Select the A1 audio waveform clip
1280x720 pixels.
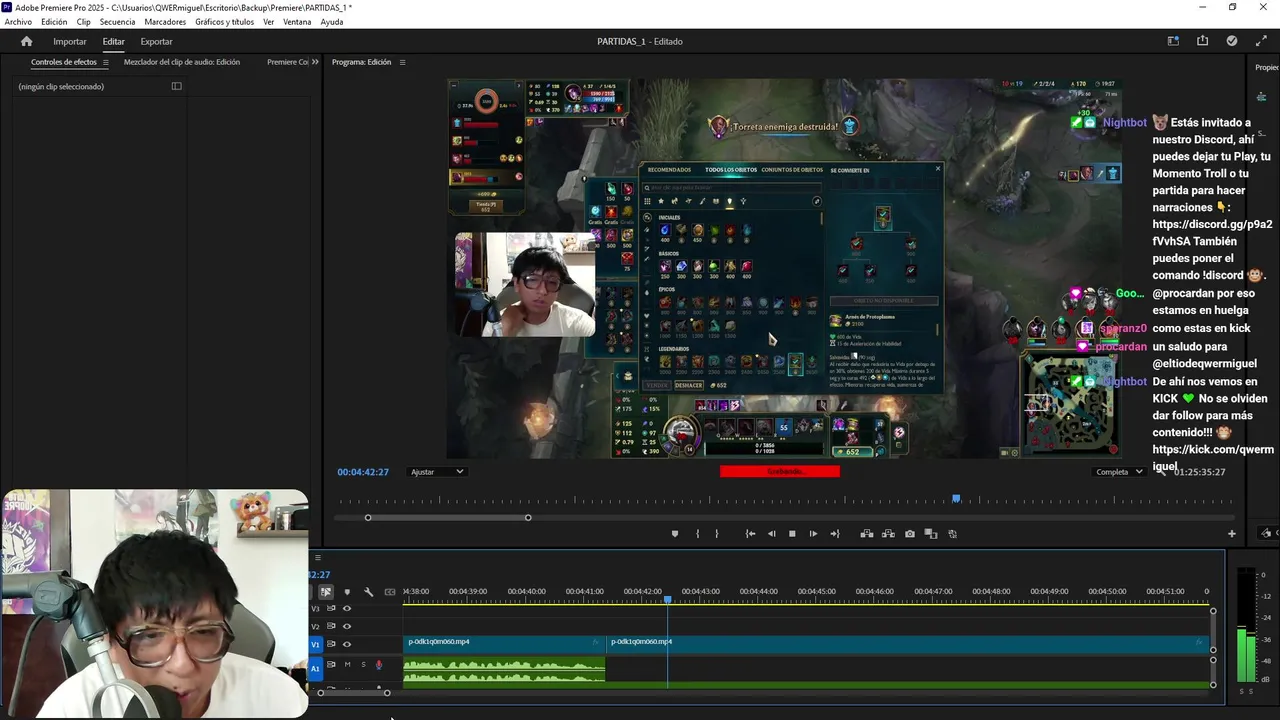504,671
